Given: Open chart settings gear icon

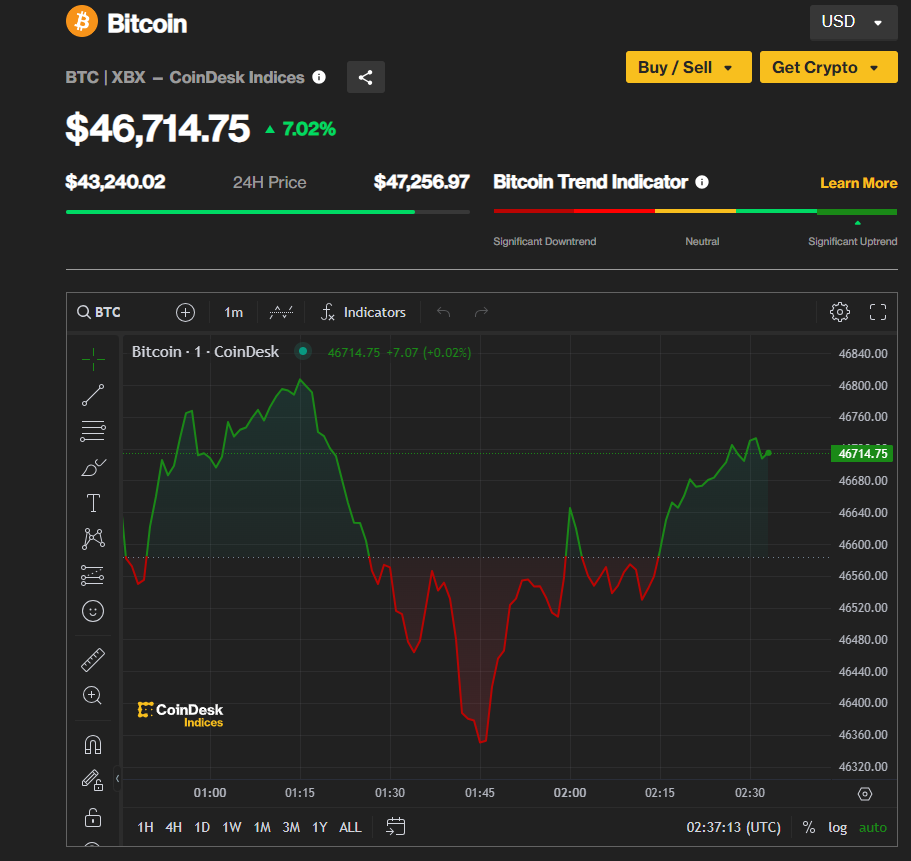Looking at the screenshot, I should [840, 312].
